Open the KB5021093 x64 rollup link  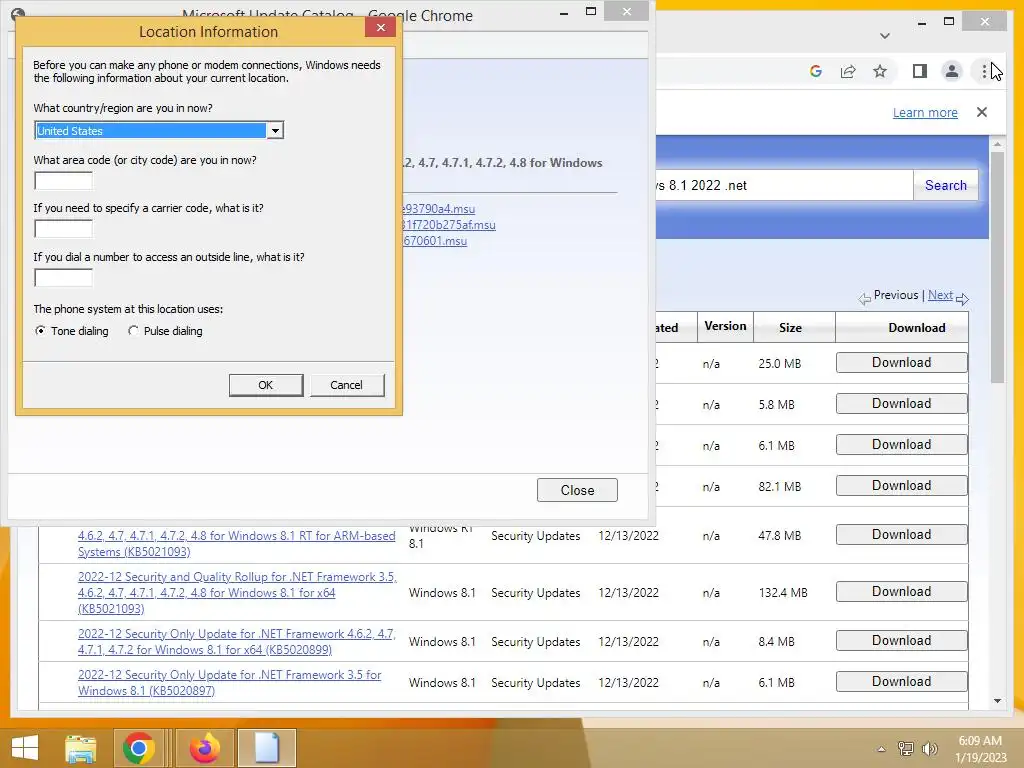point(237,593)
